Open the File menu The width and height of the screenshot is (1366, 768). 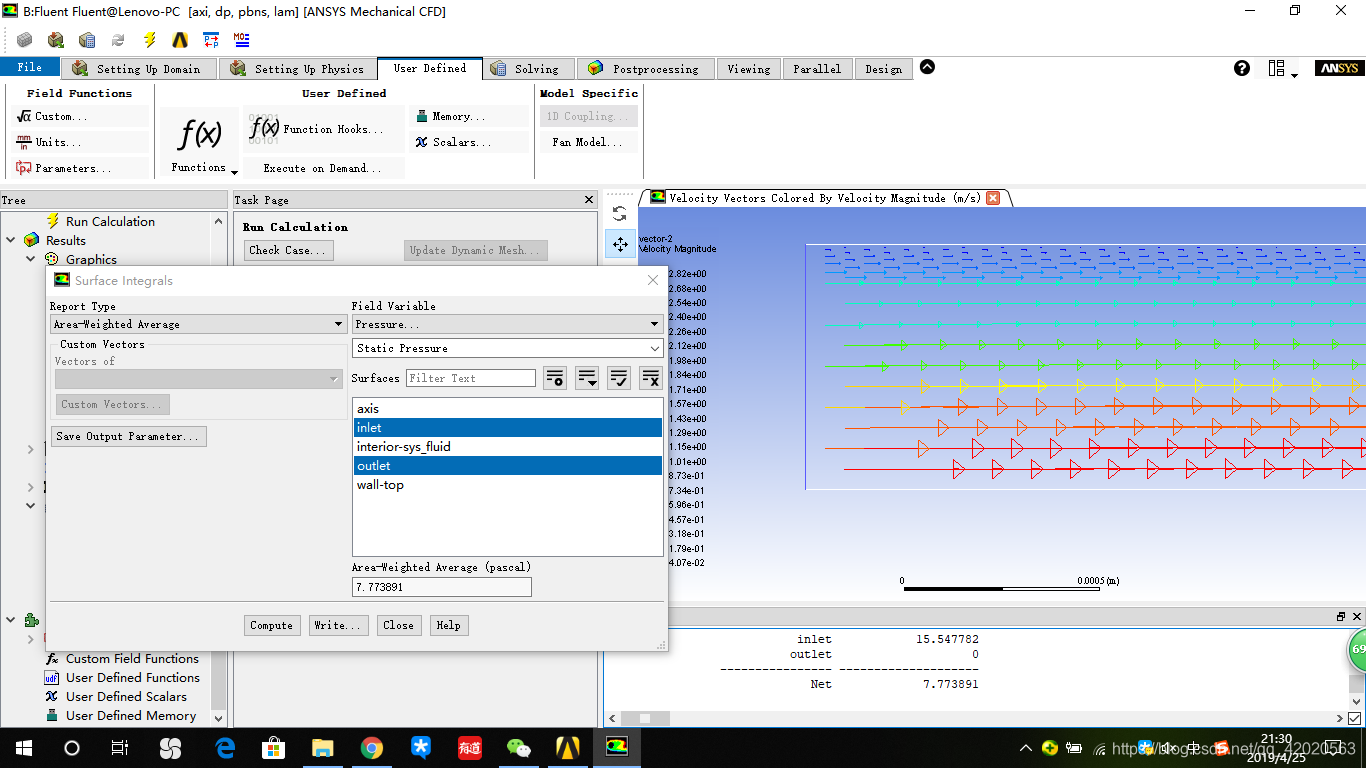click(30, 67)
